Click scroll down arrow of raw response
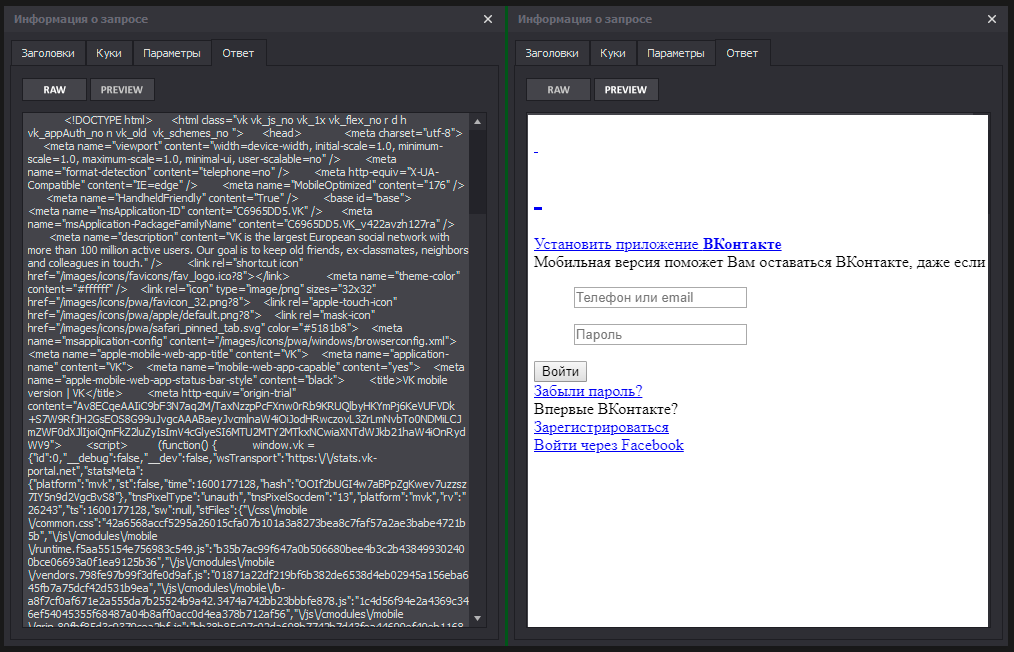Viewport: 1014px width, 652px height. (x=477, y=618)
